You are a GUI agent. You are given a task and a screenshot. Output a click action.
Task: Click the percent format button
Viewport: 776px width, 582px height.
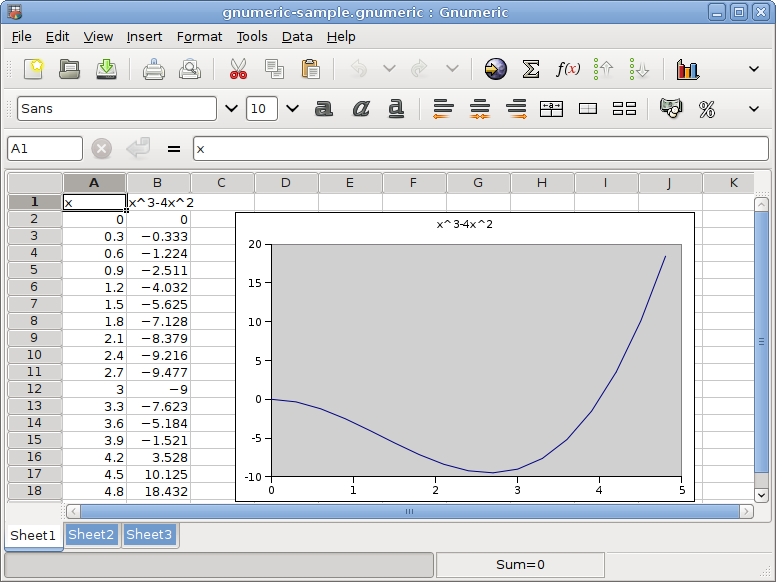coord(707,108)
